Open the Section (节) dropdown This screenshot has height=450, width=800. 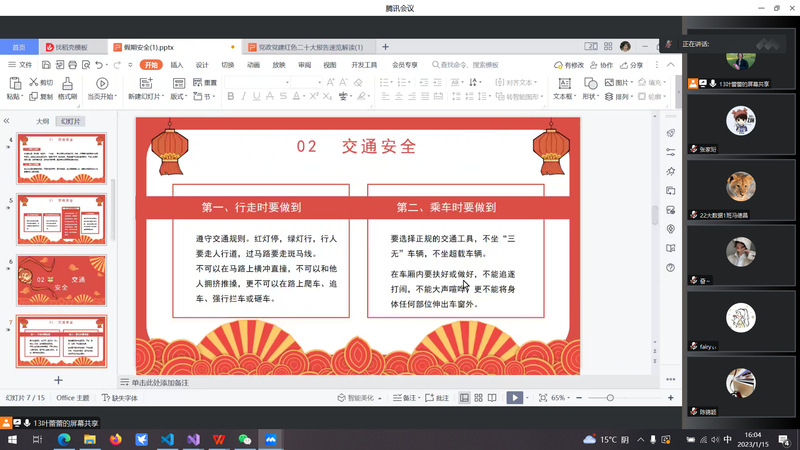(205, 96)
